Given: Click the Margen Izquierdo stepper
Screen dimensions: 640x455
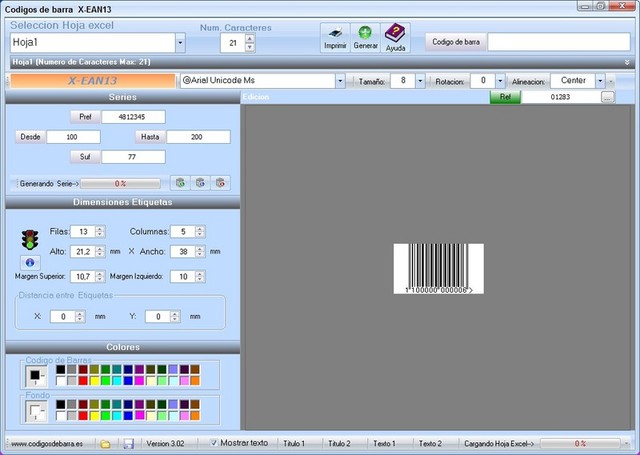Looking at the screenshot, I should click(200, 276).
